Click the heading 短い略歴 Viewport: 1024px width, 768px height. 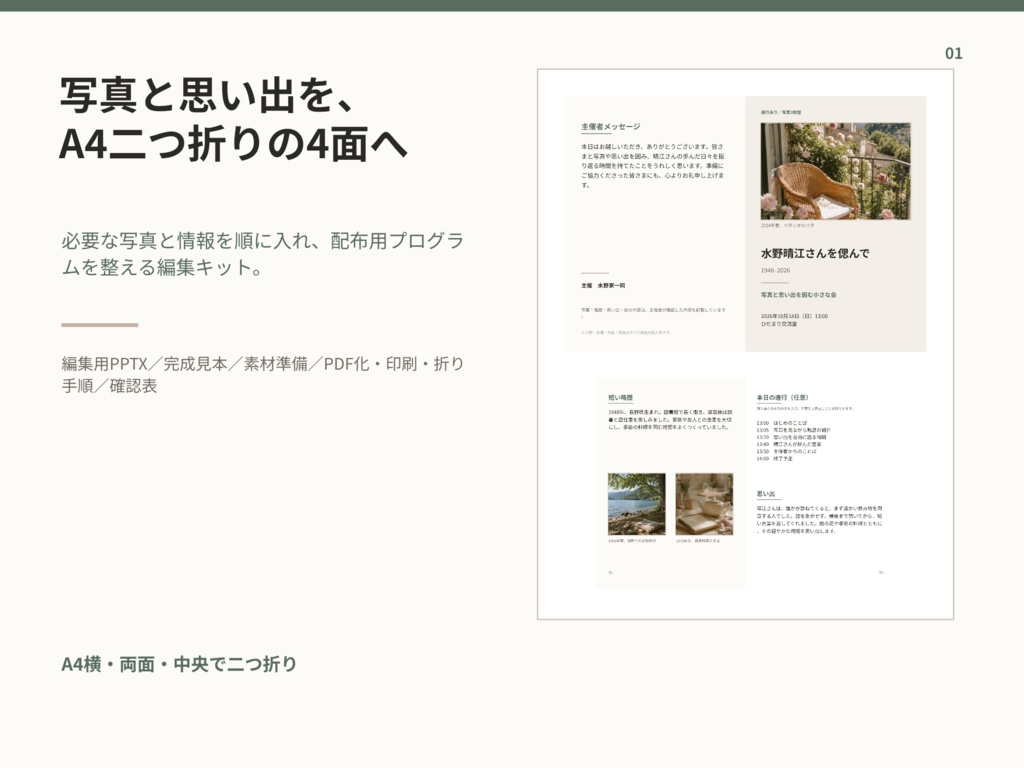tap(620, 397)
